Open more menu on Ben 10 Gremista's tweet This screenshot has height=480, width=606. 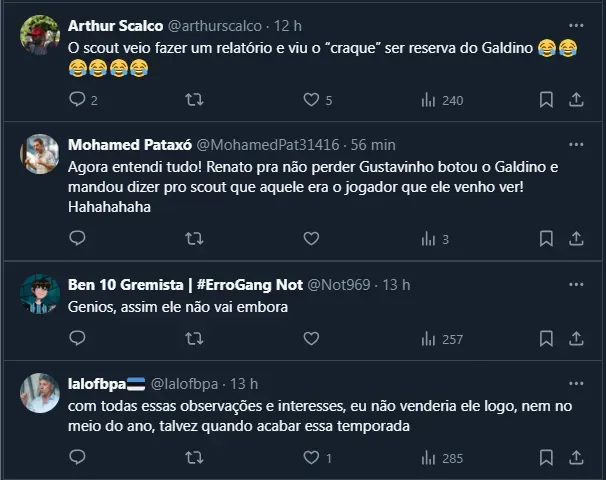coord(576,284)
